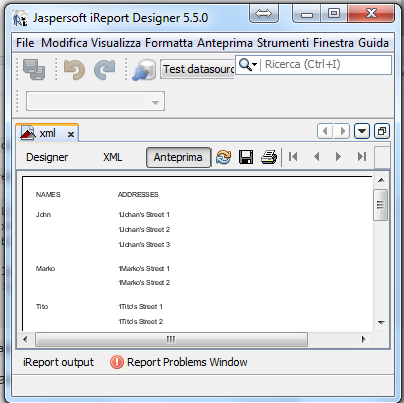Click the Save All toolbar icon
This screenshot has height=403, width=404.
pyautogui.click(x=34, y=69)
